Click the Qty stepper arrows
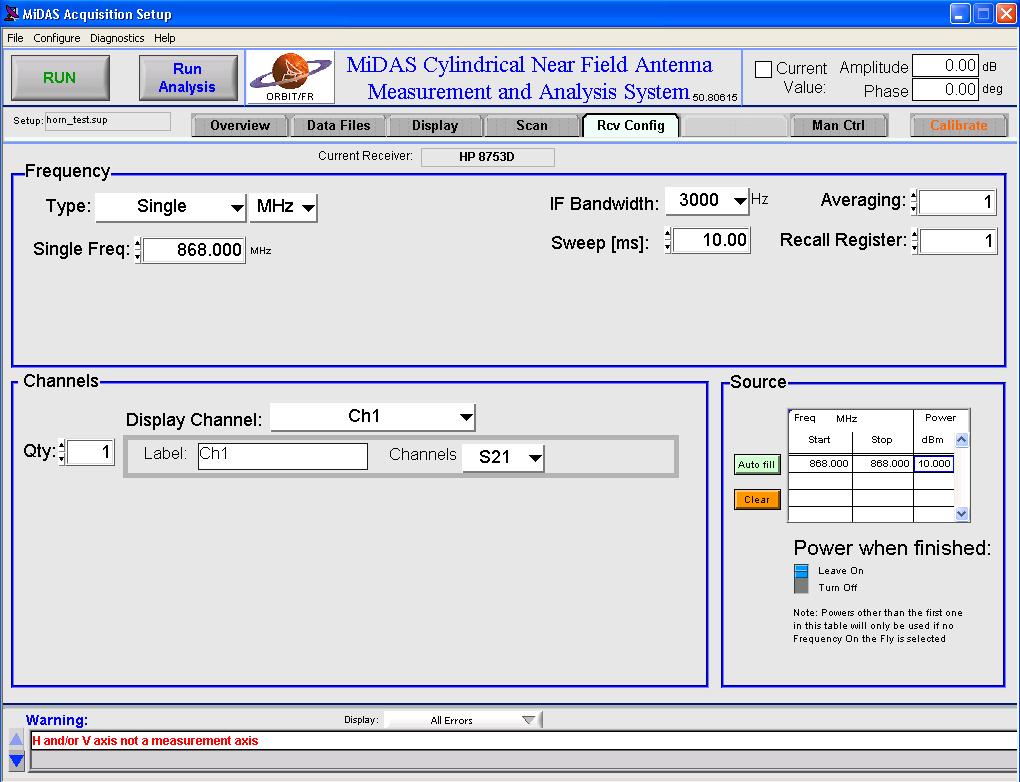Viewport: 1020px width, 782px height. tap(62, 452)
